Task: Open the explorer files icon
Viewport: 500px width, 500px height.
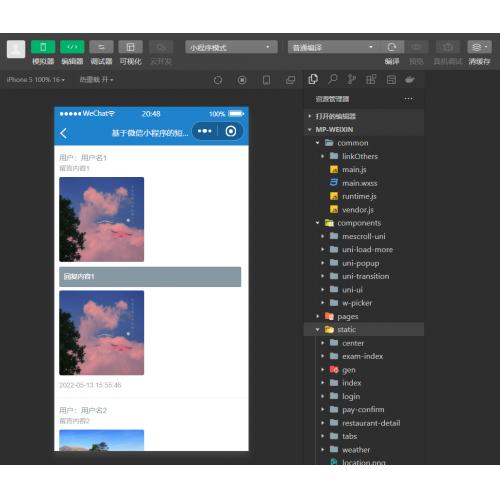Action: pyautogui.click(x=313, y=79)
